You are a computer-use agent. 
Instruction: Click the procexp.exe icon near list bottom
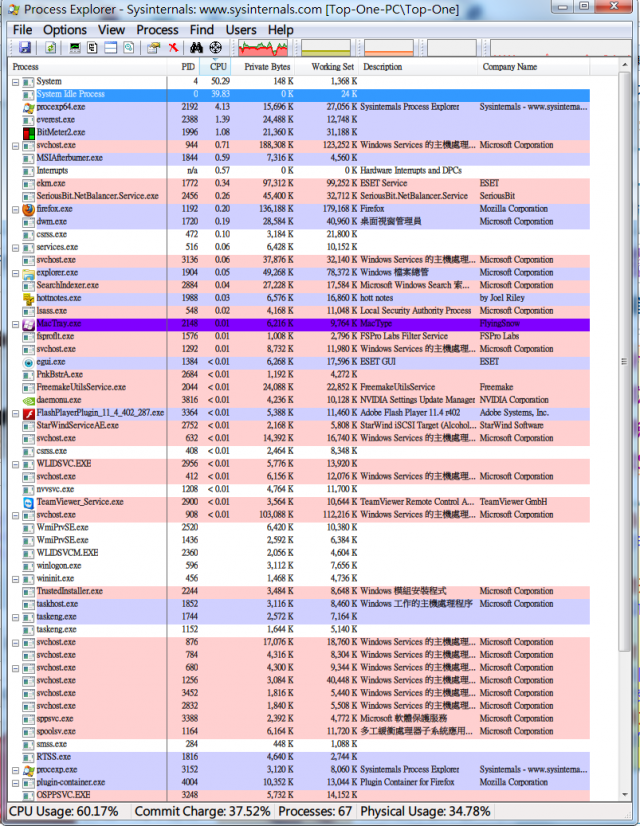click(28, 771)
